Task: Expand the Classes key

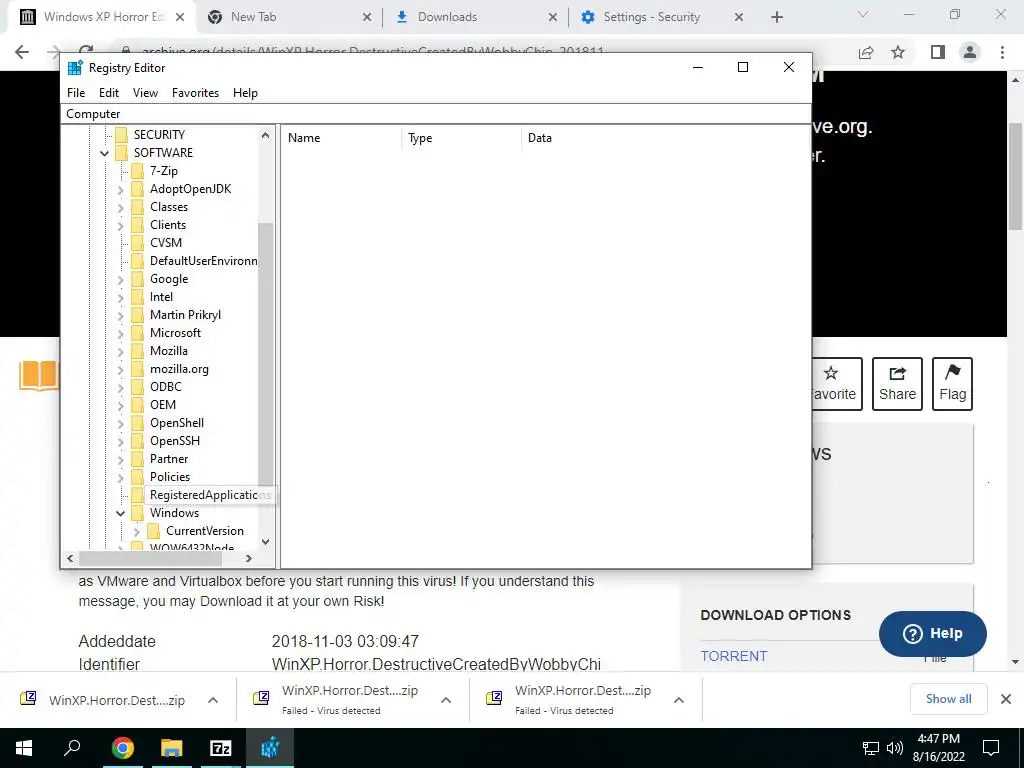Action: tap(120, 208)
